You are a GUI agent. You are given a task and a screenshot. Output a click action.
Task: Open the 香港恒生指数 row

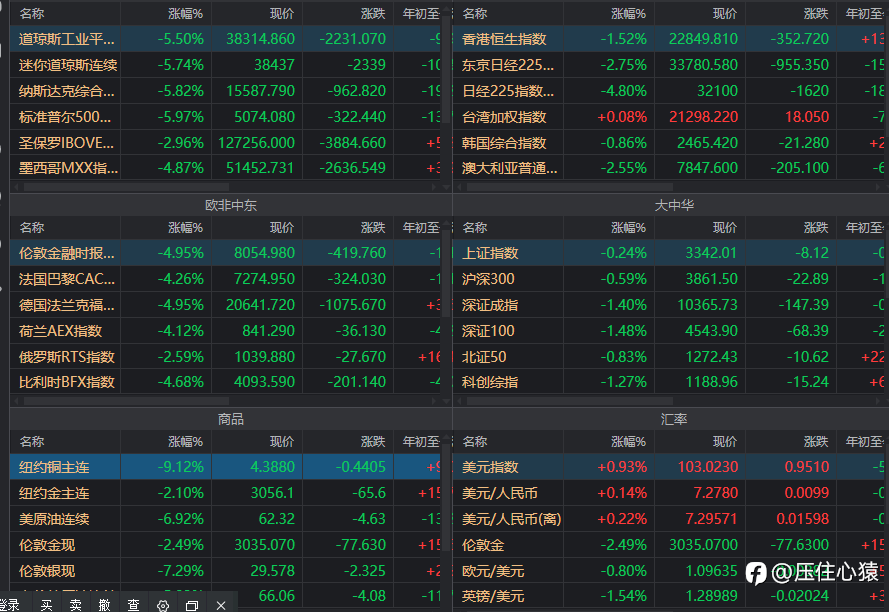[505, 39]
